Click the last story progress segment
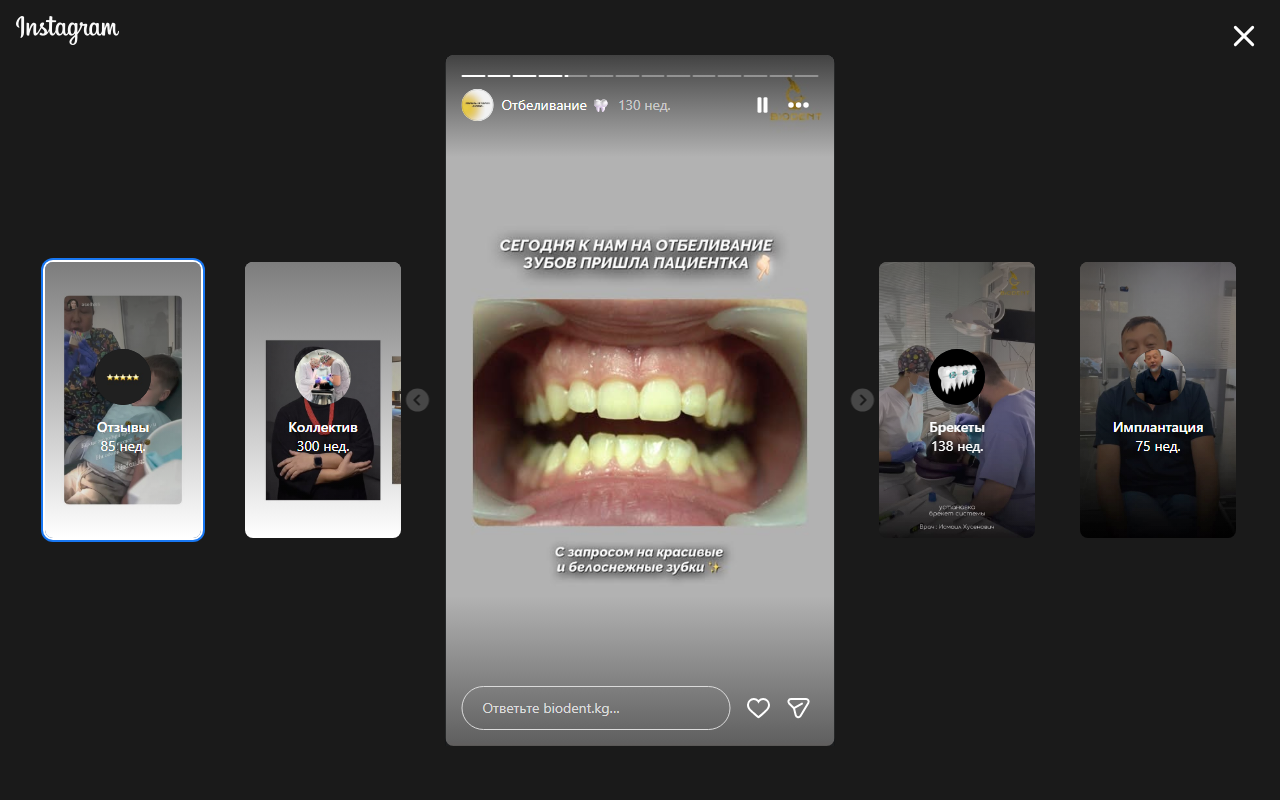Viewport: 1280px width, 800px height. 806,76
